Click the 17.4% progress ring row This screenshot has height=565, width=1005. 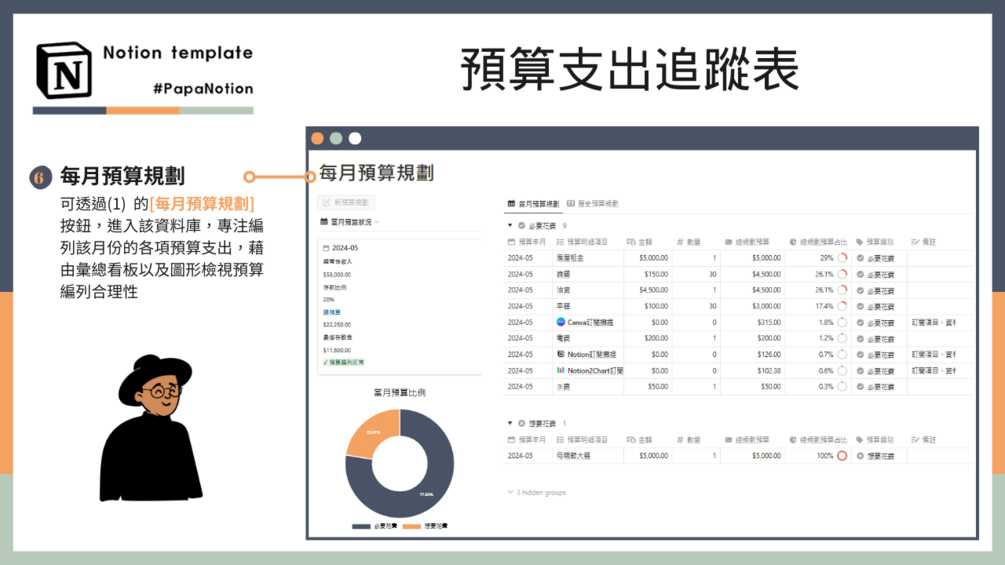pos(842,306)
